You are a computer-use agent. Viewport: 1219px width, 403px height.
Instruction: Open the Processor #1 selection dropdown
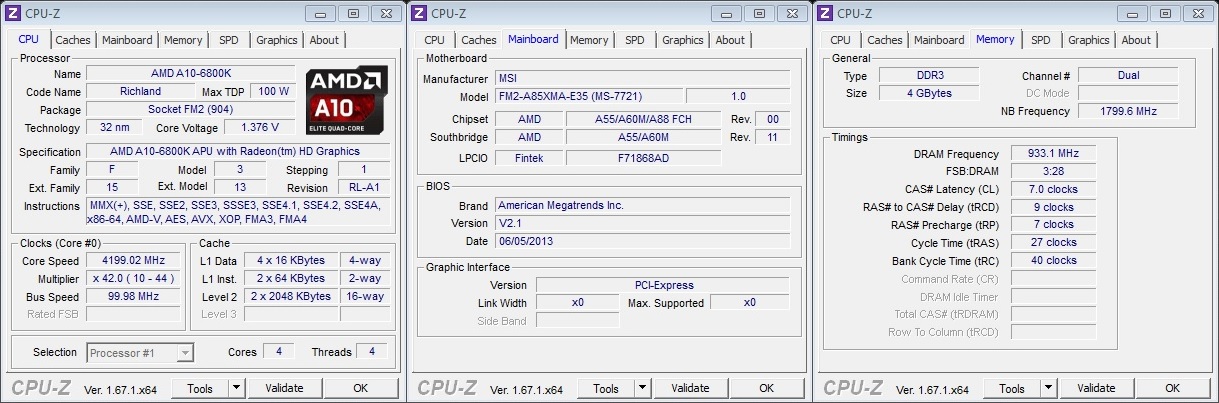(140, 352)
